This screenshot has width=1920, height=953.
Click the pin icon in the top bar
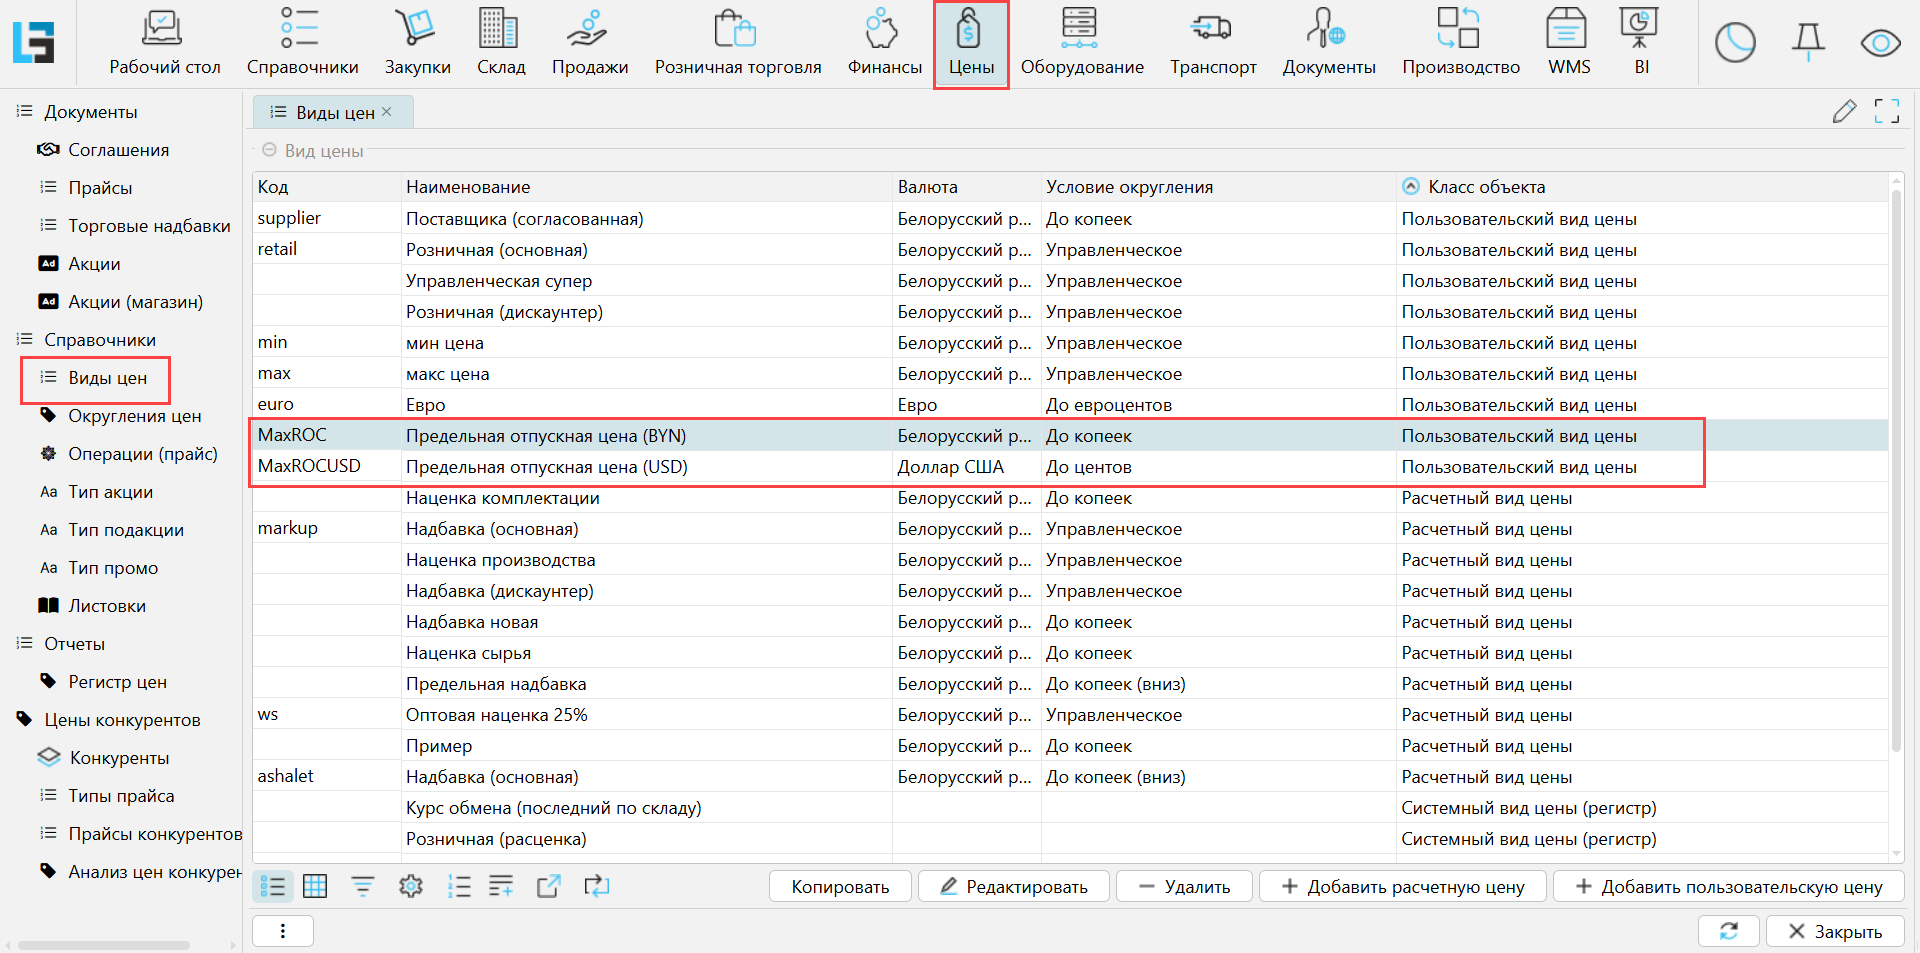[1808, 42]
